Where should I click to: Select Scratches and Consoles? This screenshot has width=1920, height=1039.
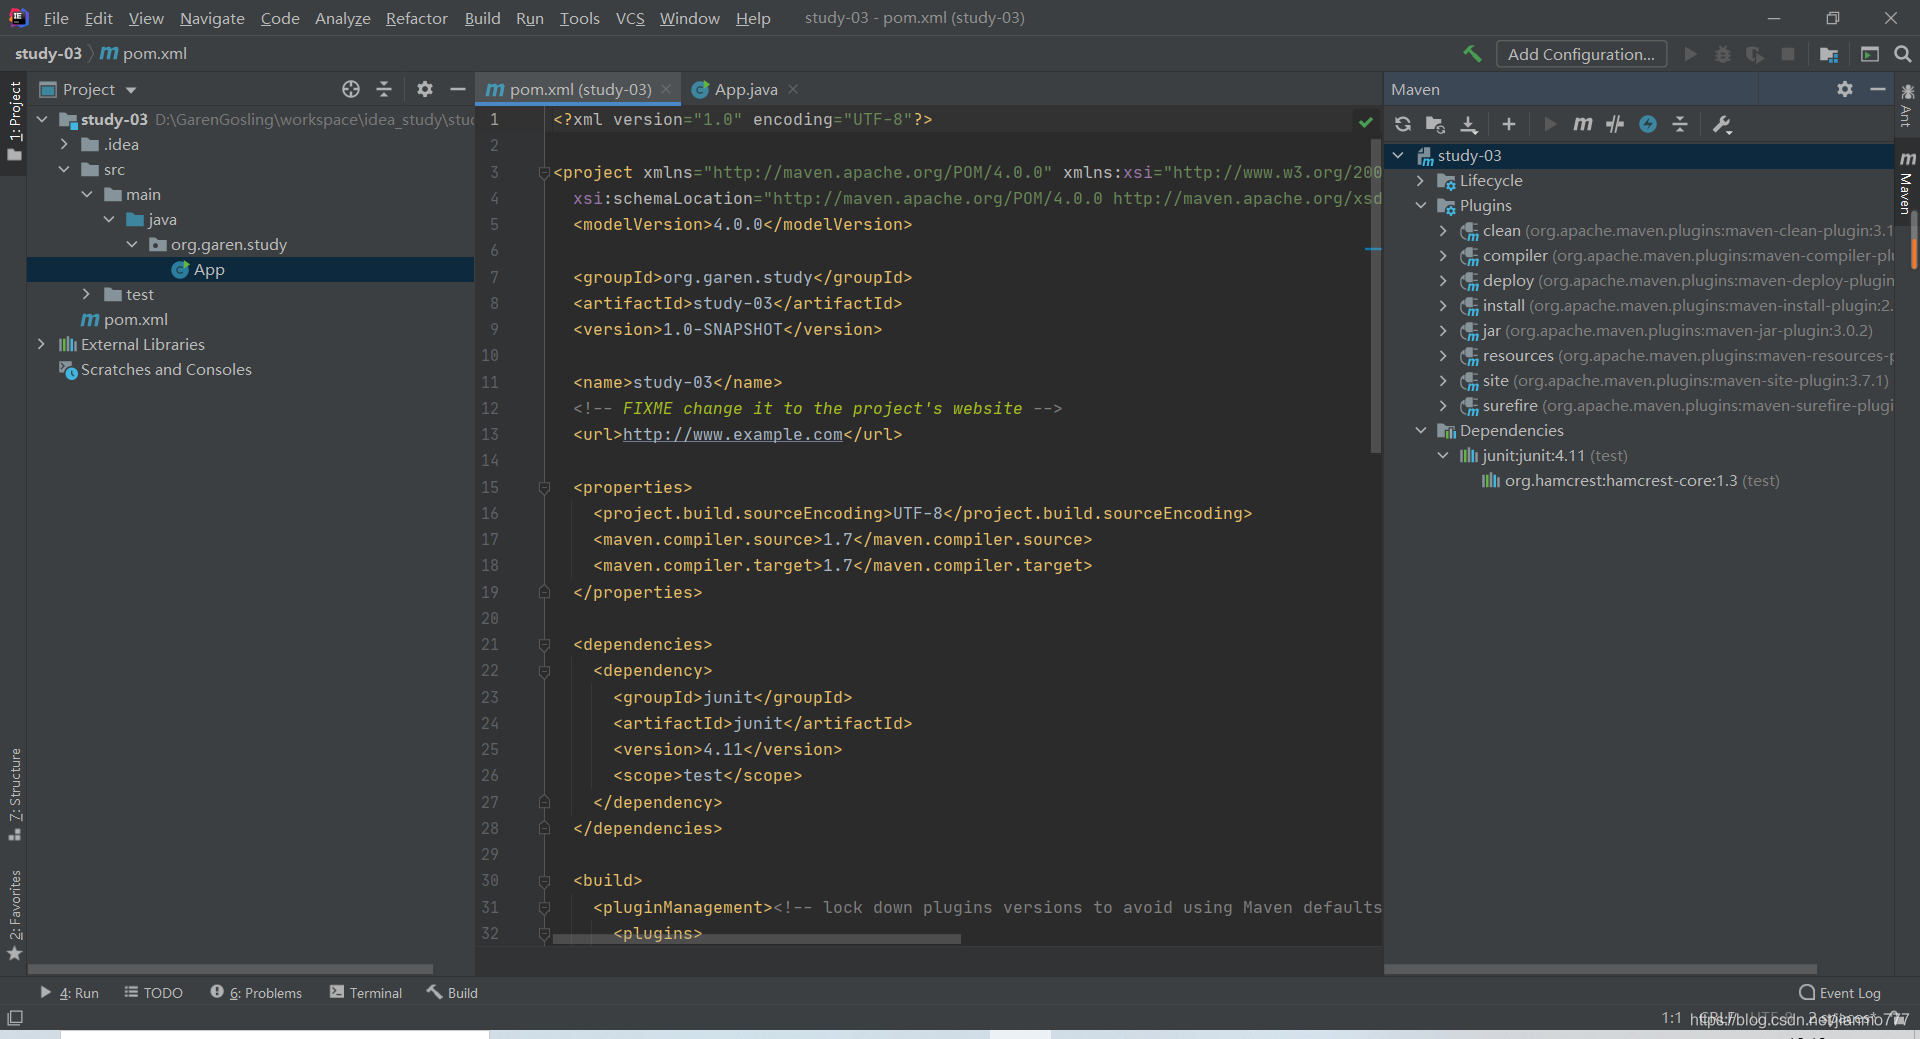(x=166, y=369)
